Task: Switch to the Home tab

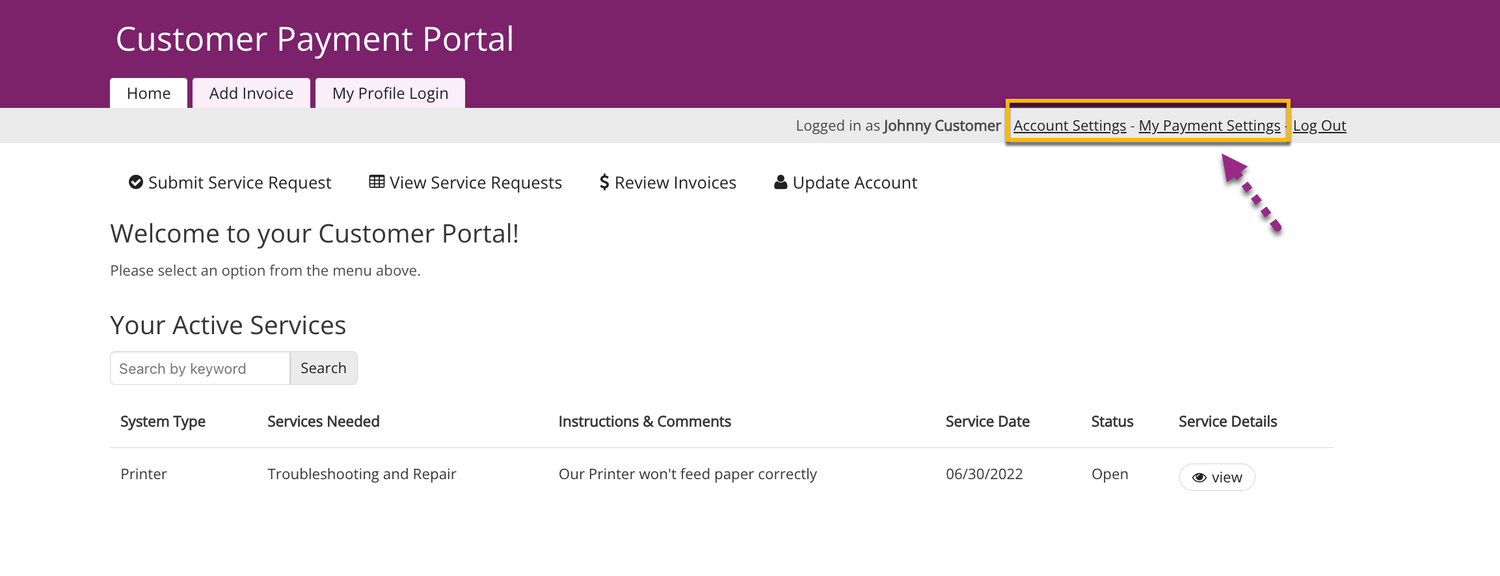Action: tap(148, 93)
